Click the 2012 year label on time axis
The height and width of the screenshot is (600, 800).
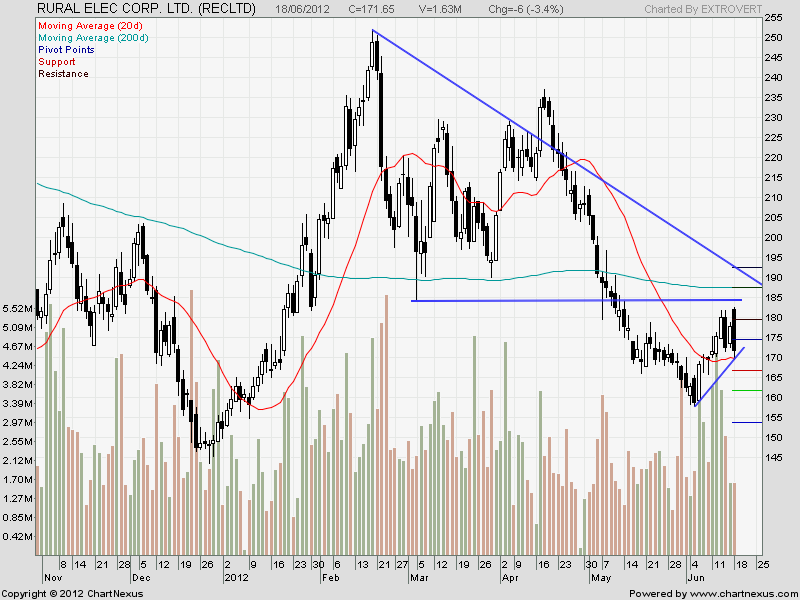click(236, 578)
